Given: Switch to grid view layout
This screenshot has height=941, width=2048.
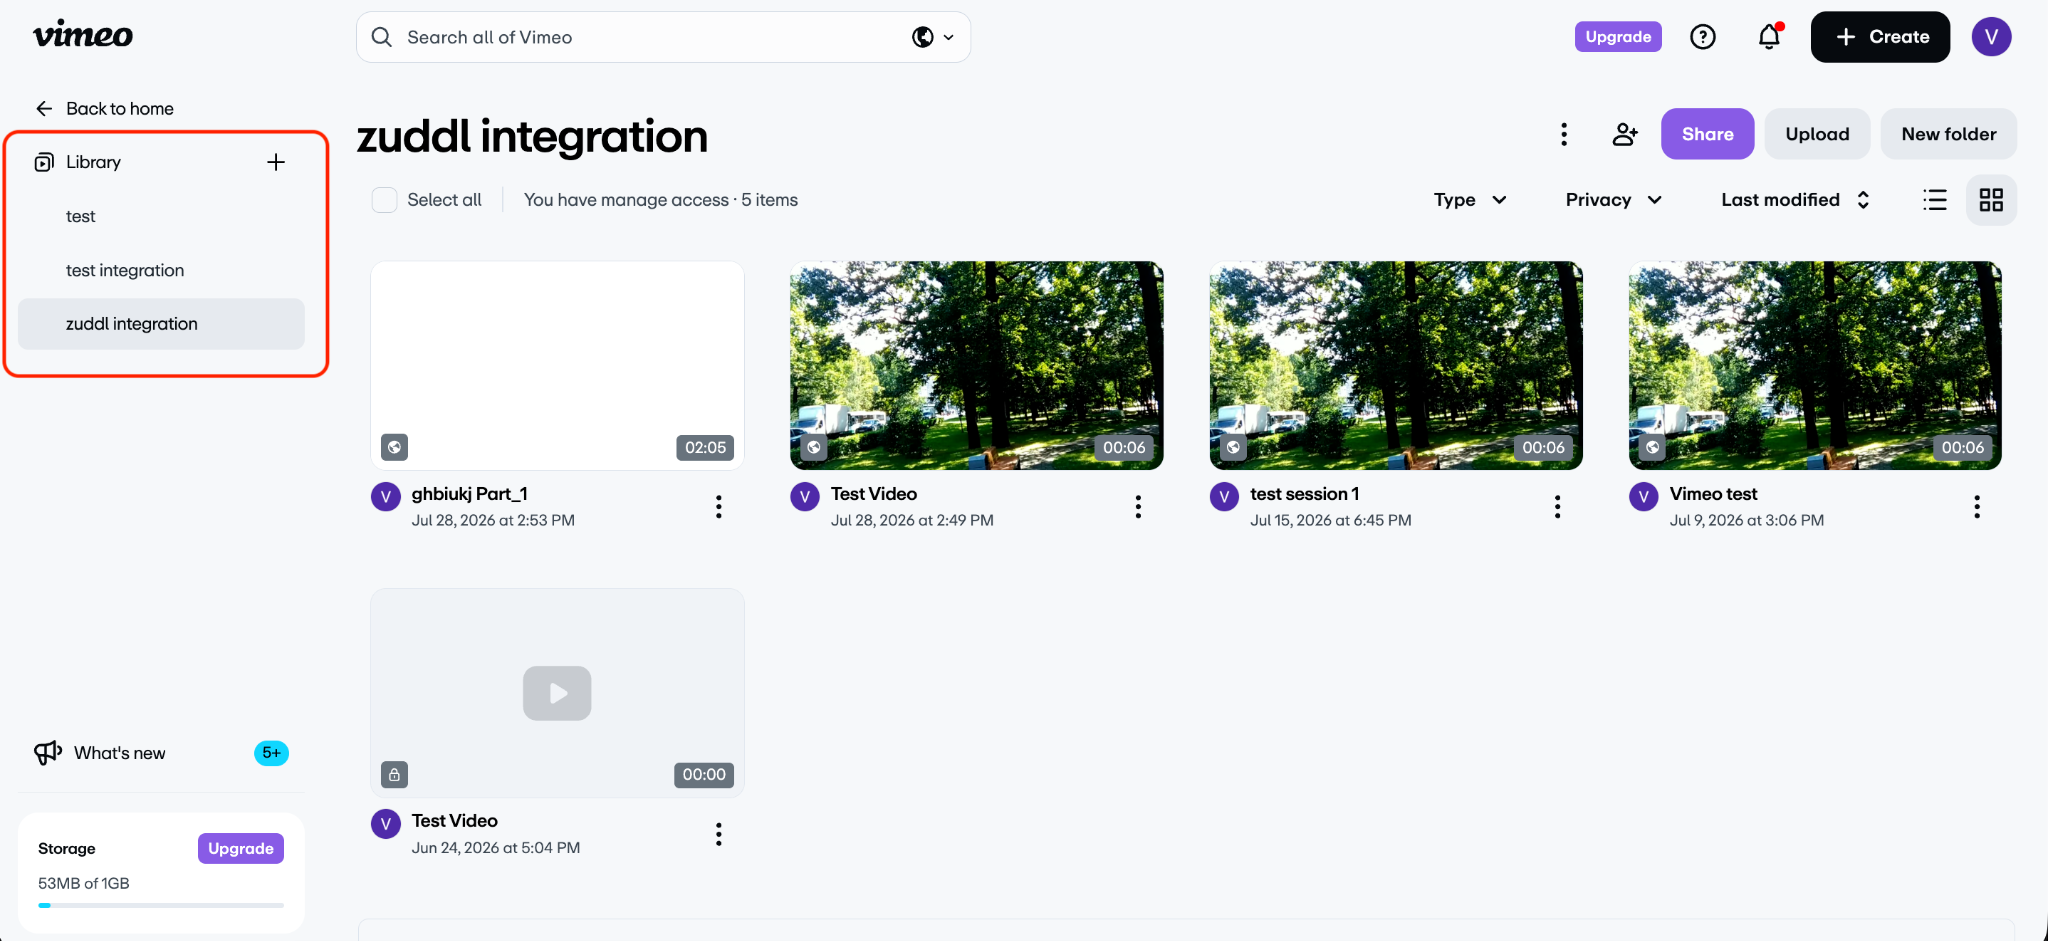Looking at the screenshot, I should tap(1991, 200).
